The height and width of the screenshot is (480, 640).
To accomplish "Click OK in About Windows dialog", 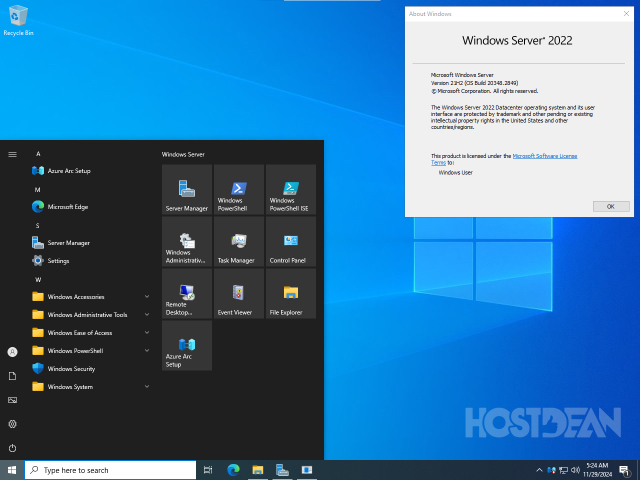I will (x=611, y=207).
